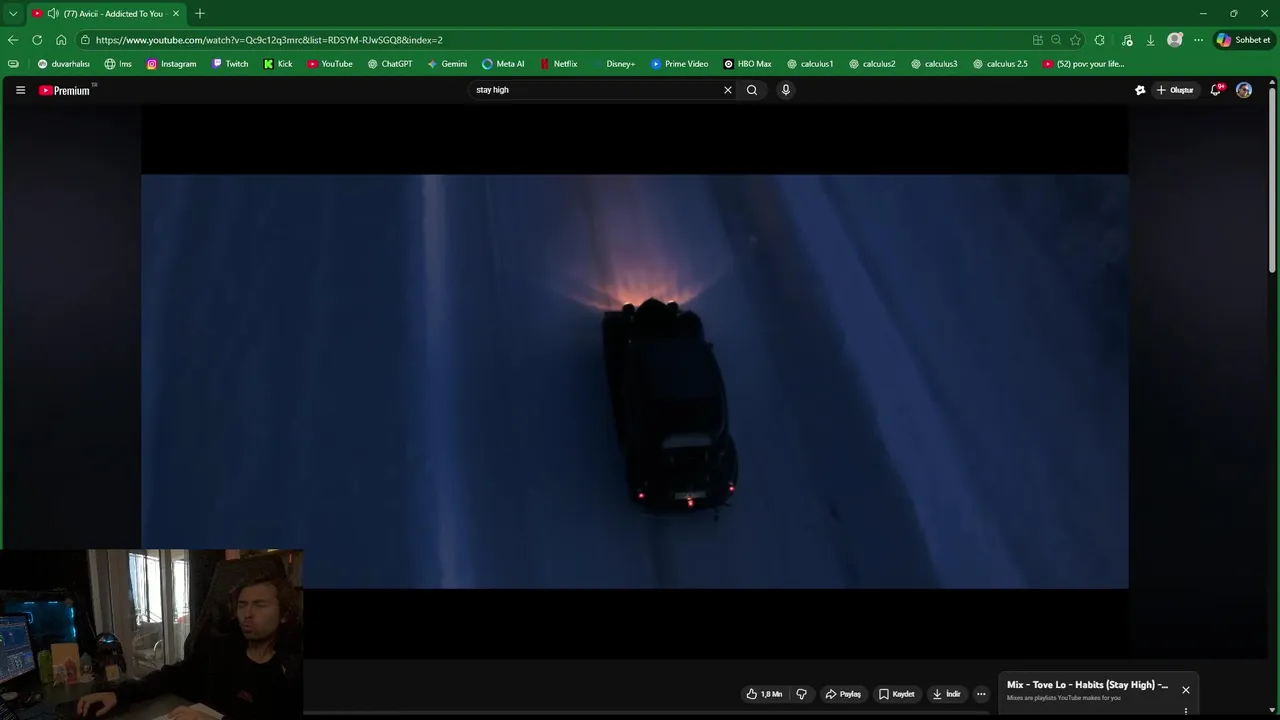Viewport: 1280px width, 720px height.
Task: Open the YouTube account avatar menu
Action: click(x=1244, y=90)
